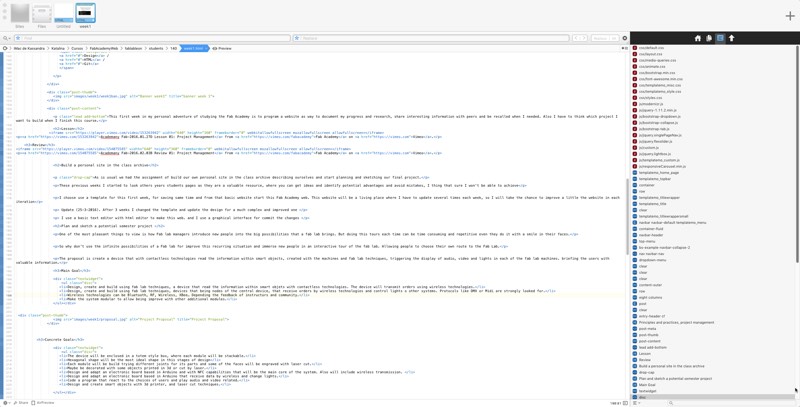Open the navigator sort options menu at the bottom
Screen dimensions: 800x407
point(636,403)
